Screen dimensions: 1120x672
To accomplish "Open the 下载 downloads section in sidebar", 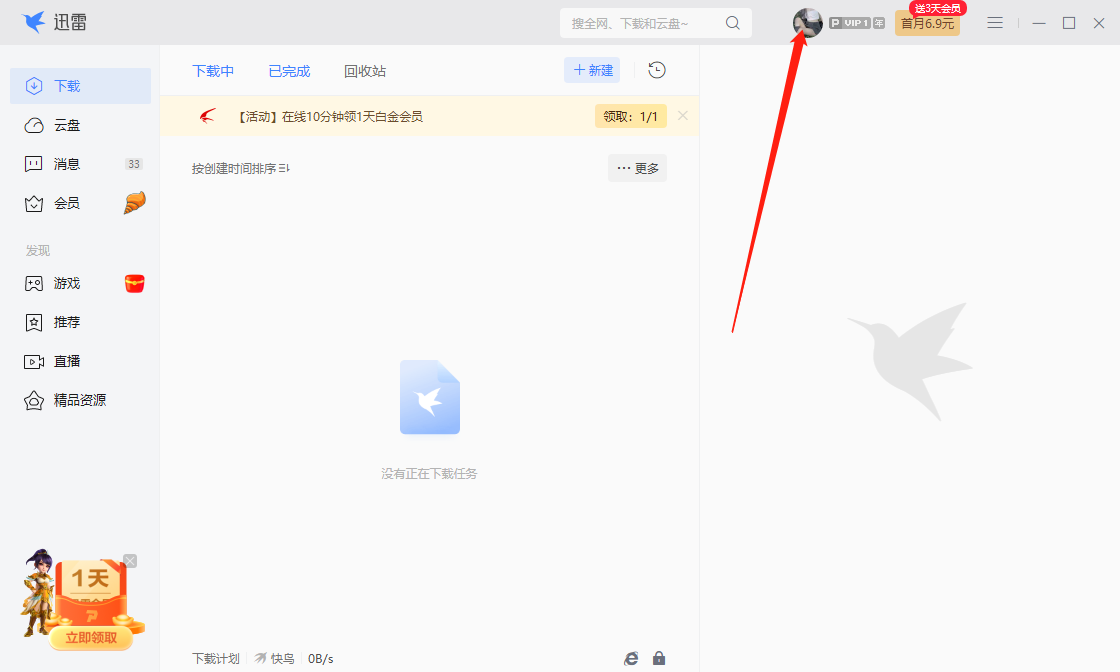I will click(62, 85).
